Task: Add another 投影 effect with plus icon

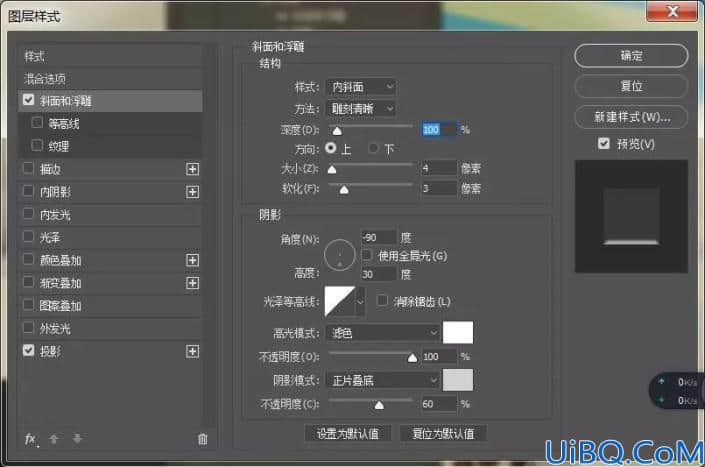Action: pos(192,351)
